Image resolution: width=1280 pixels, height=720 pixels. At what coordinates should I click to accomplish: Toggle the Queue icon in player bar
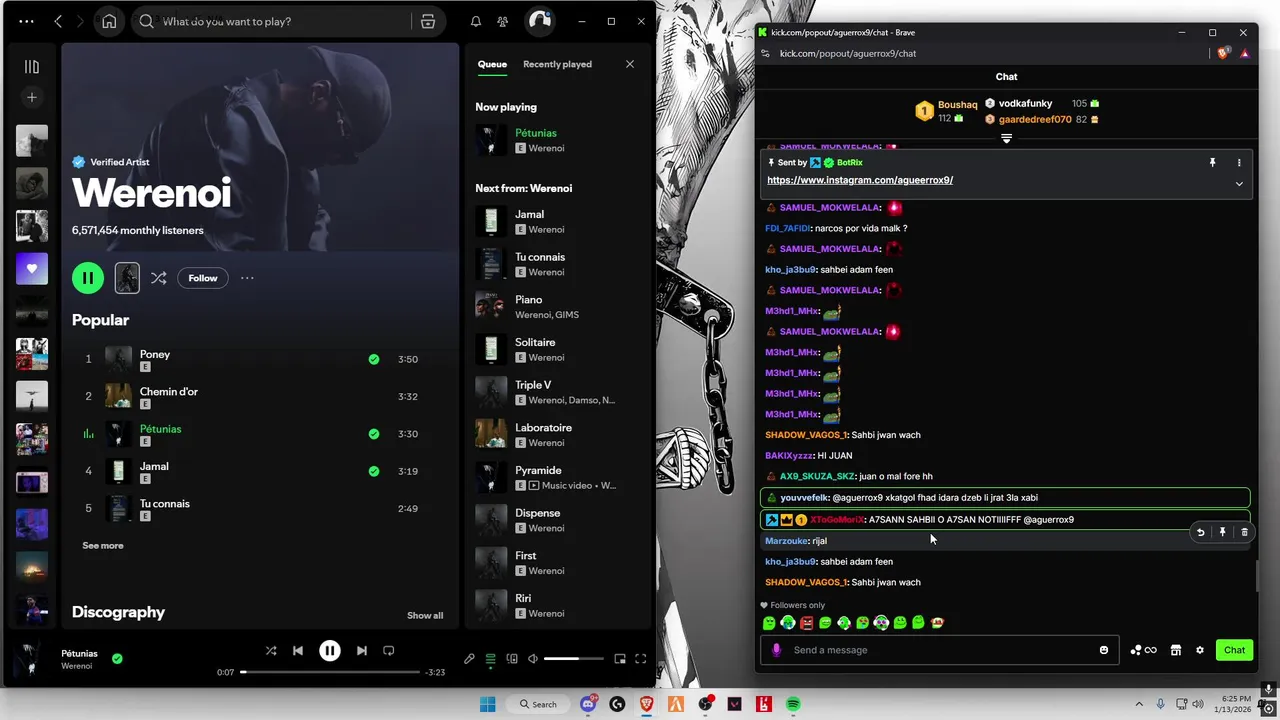491,659
